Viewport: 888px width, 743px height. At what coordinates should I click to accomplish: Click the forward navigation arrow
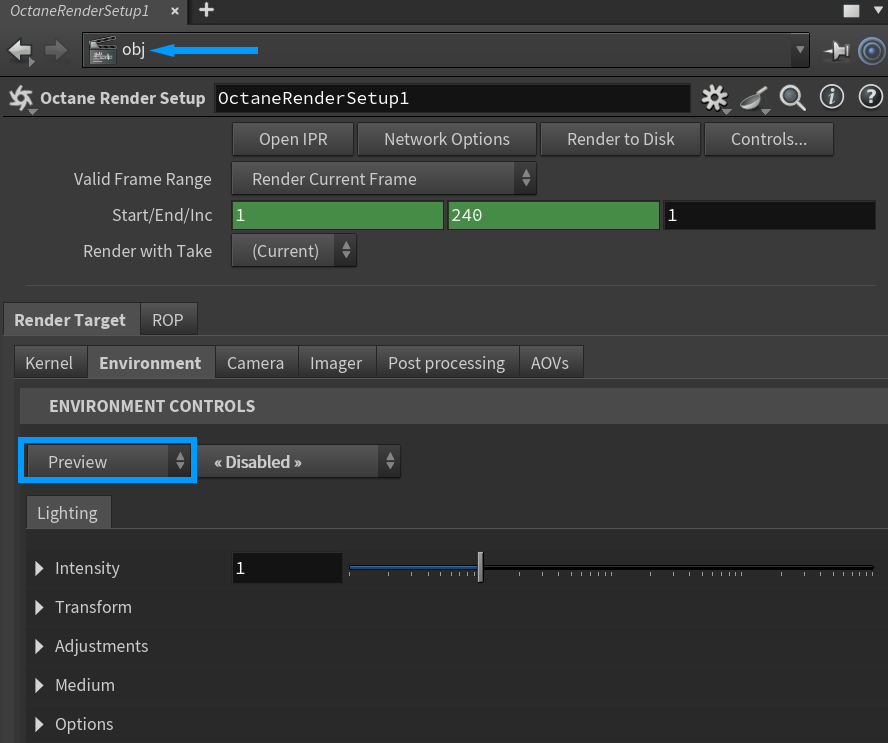56,50
